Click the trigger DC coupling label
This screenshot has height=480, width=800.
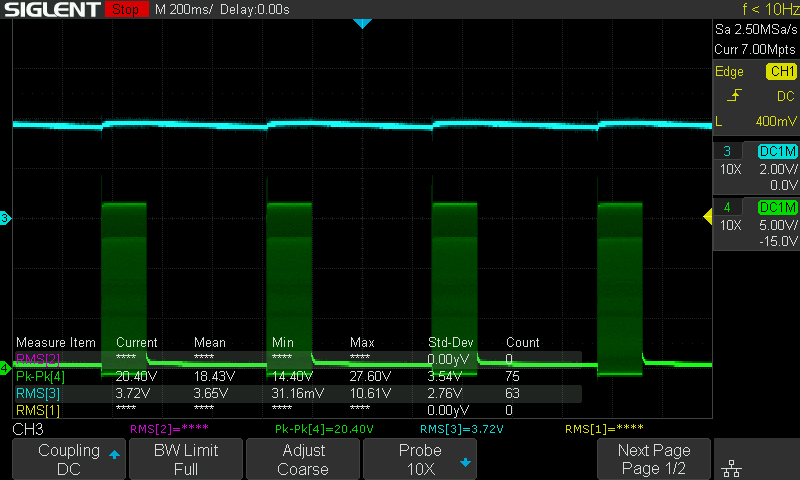click(785, 96)
